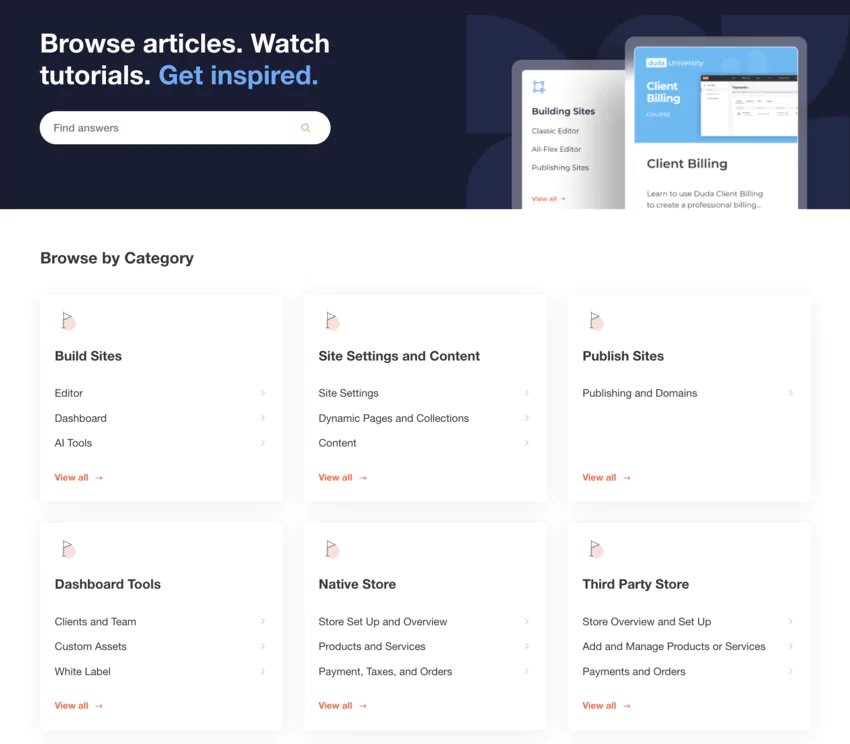Open Dynamic Pages and Collections link
This screenshot has height=744, width=850.
click(x=394, y=418)
